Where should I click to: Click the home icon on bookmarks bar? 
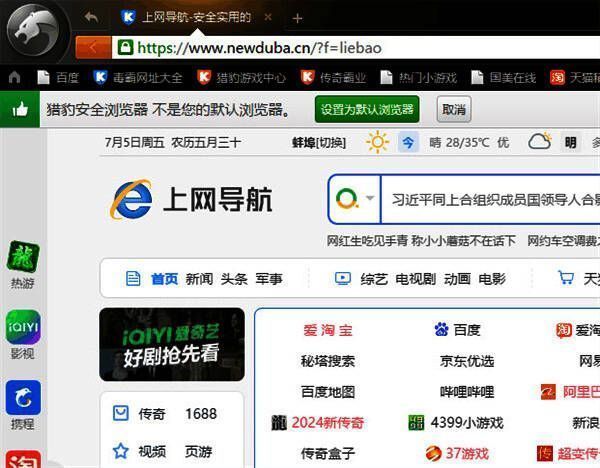pos(14,77)
